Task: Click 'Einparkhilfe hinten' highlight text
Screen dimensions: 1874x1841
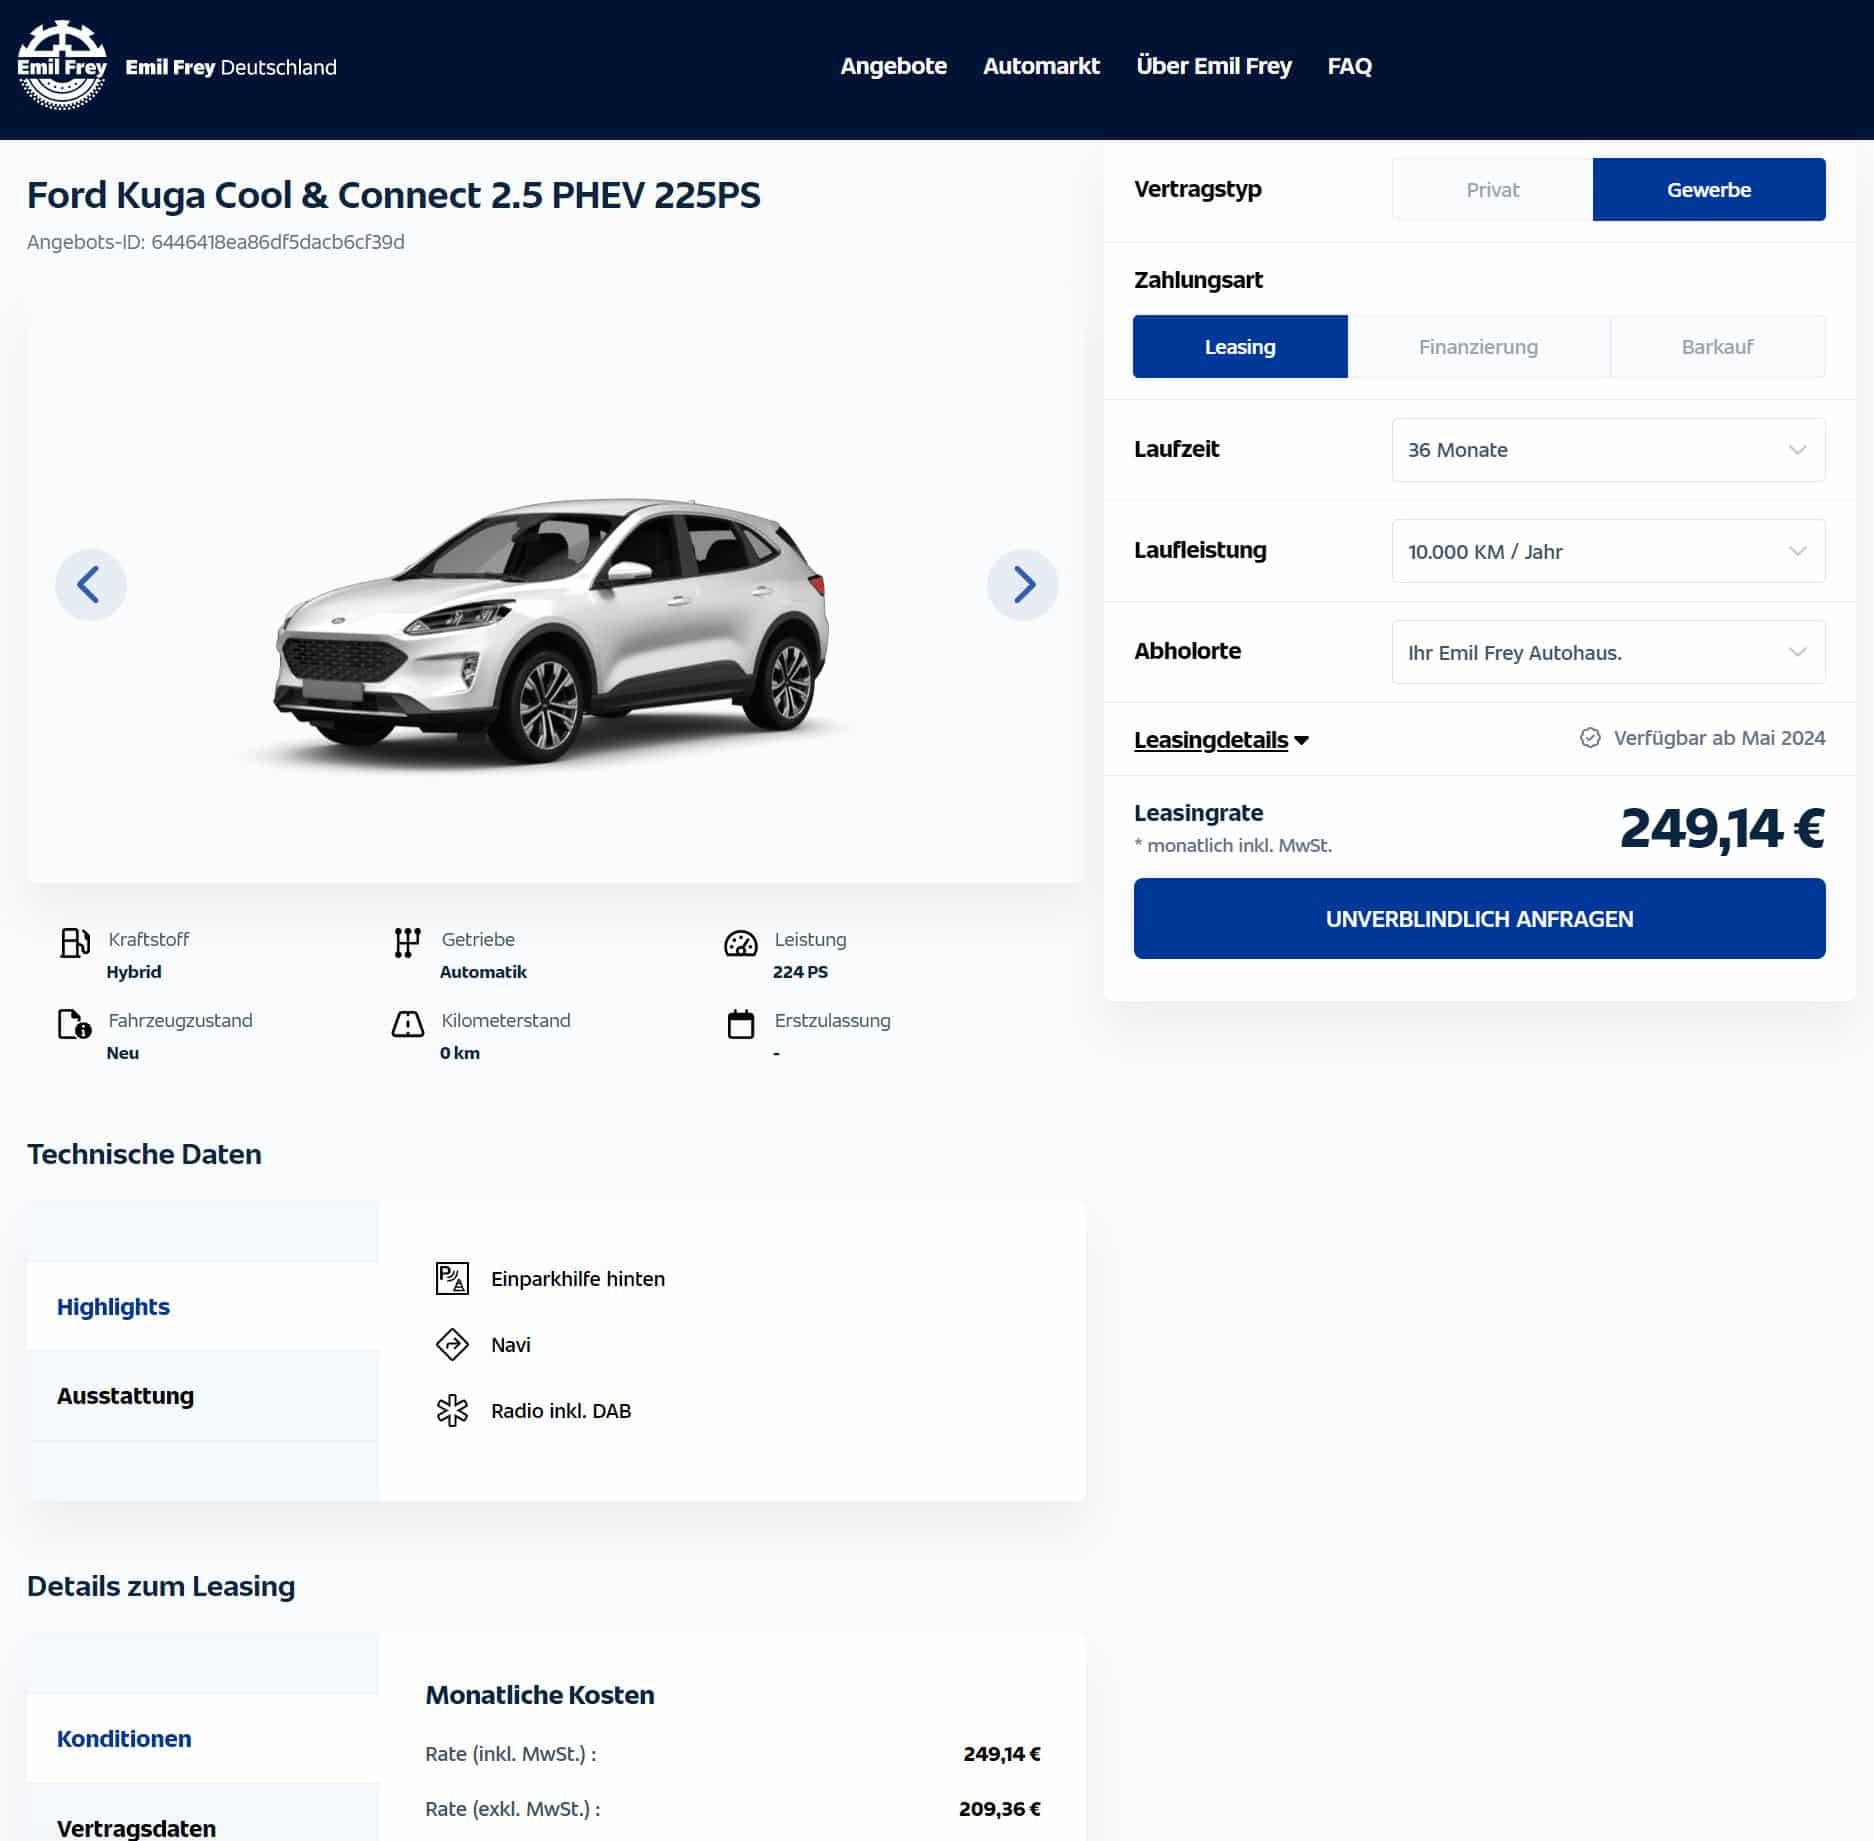Action: (578, 1279)
